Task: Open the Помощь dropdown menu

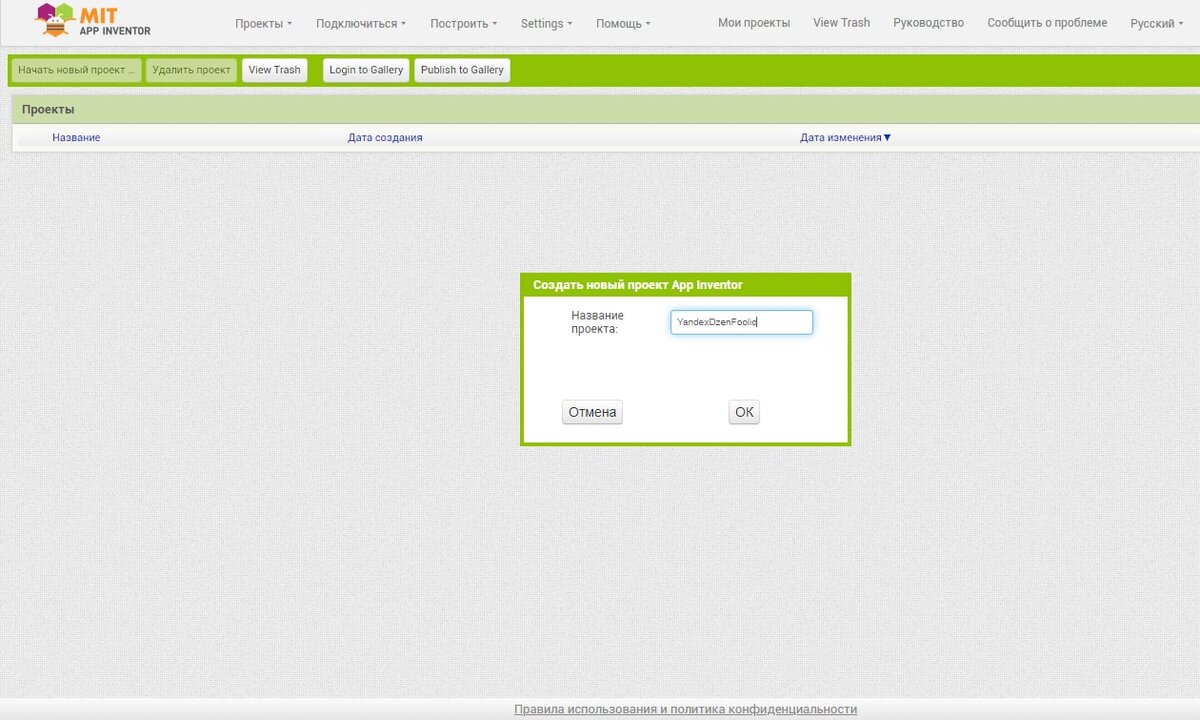Action: pos(623,23)
